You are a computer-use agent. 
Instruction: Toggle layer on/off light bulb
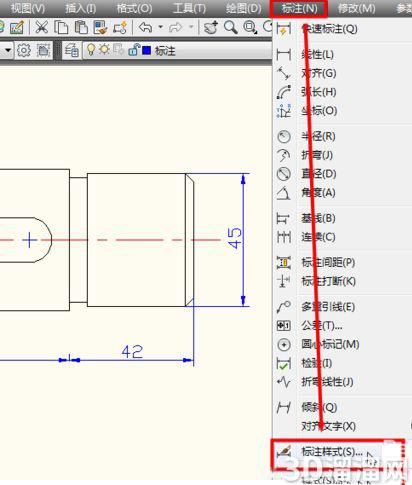click(91, 50)
